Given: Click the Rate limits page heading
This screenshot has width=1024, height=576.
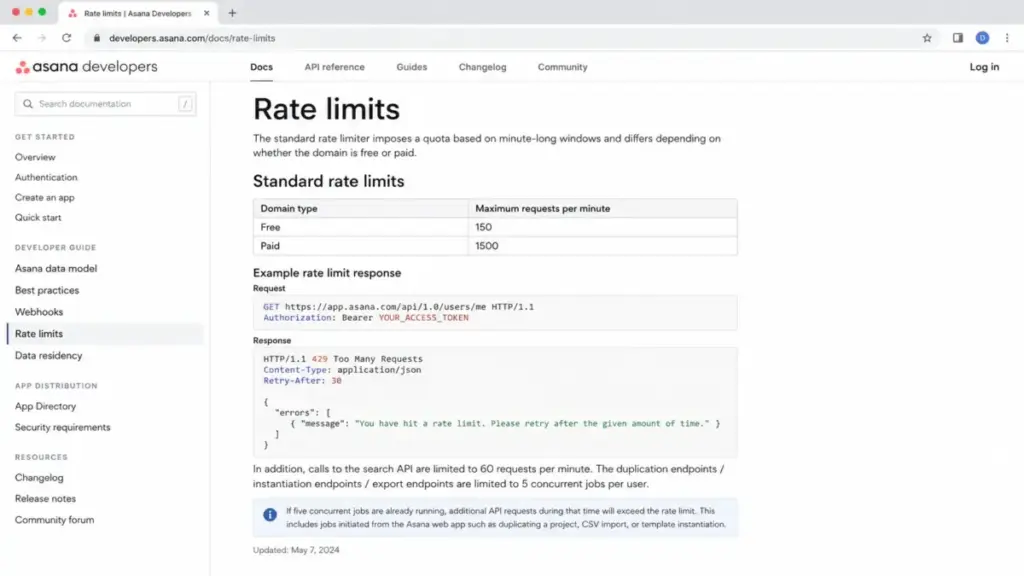Looking at the screenshot, I should click(x=326, y=109).
